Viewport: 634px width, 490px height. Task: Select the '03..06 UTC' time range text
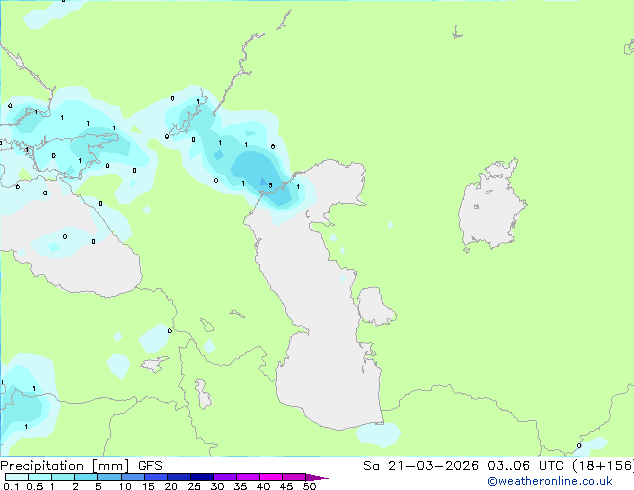(525, 466)
